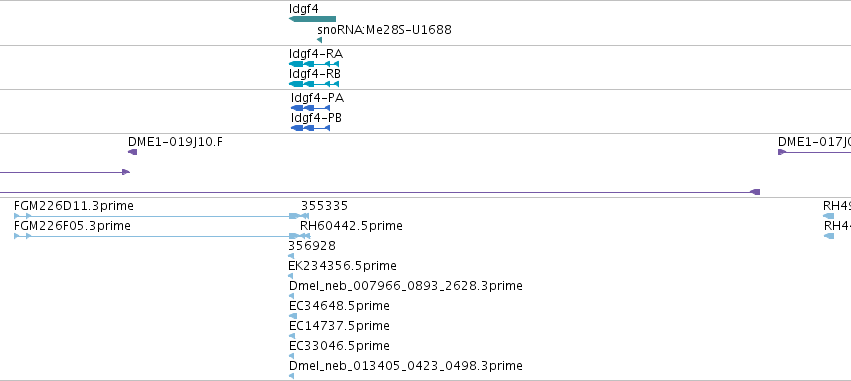
Task: Open the FGM226D11.3prime label
Action: point(74,206)
